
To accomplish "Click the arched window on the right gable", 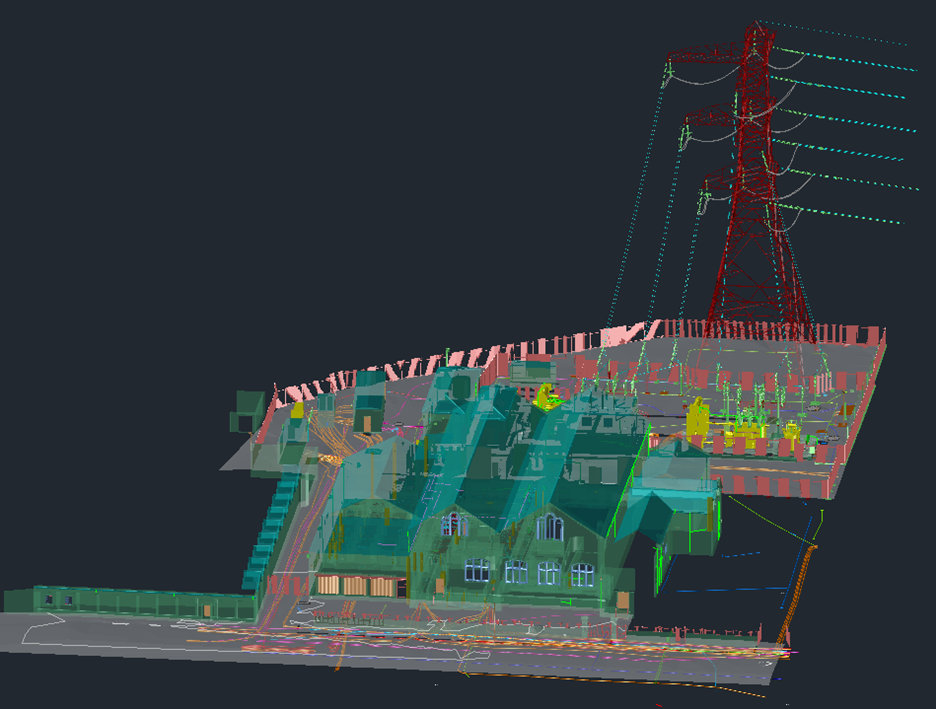I will [549, 526].
